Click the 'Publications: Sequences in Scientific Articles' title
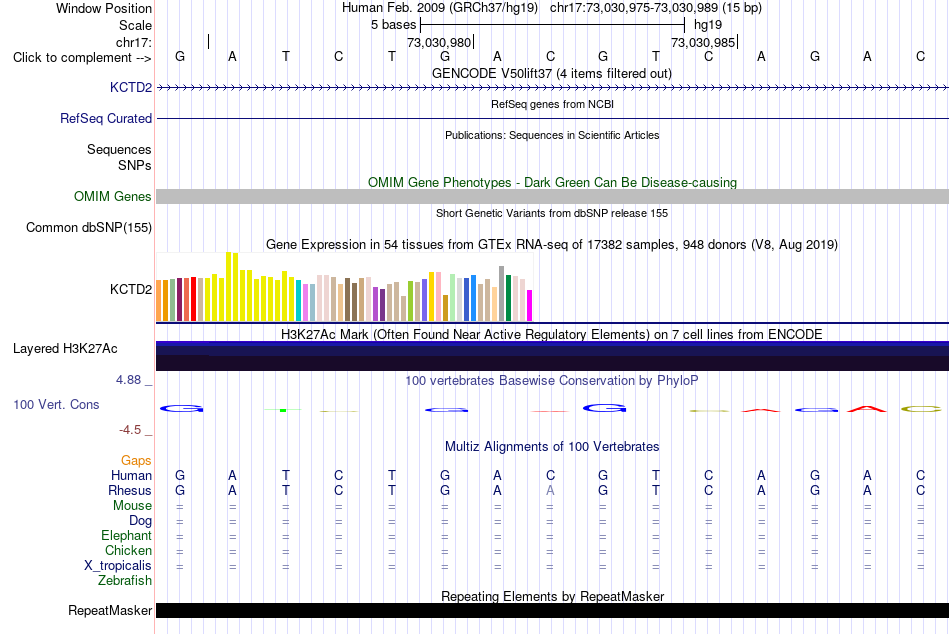The image size is (950, 634). 552,135
